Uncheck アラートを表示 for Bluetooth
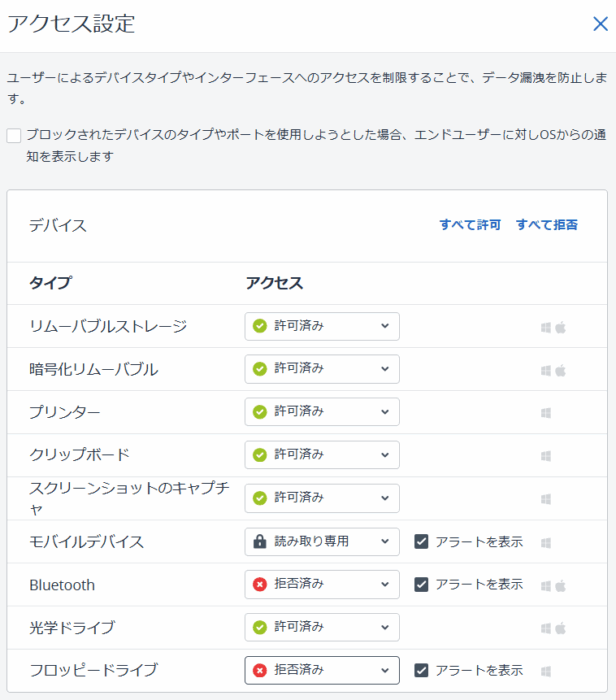 click(x=421, y=584)
